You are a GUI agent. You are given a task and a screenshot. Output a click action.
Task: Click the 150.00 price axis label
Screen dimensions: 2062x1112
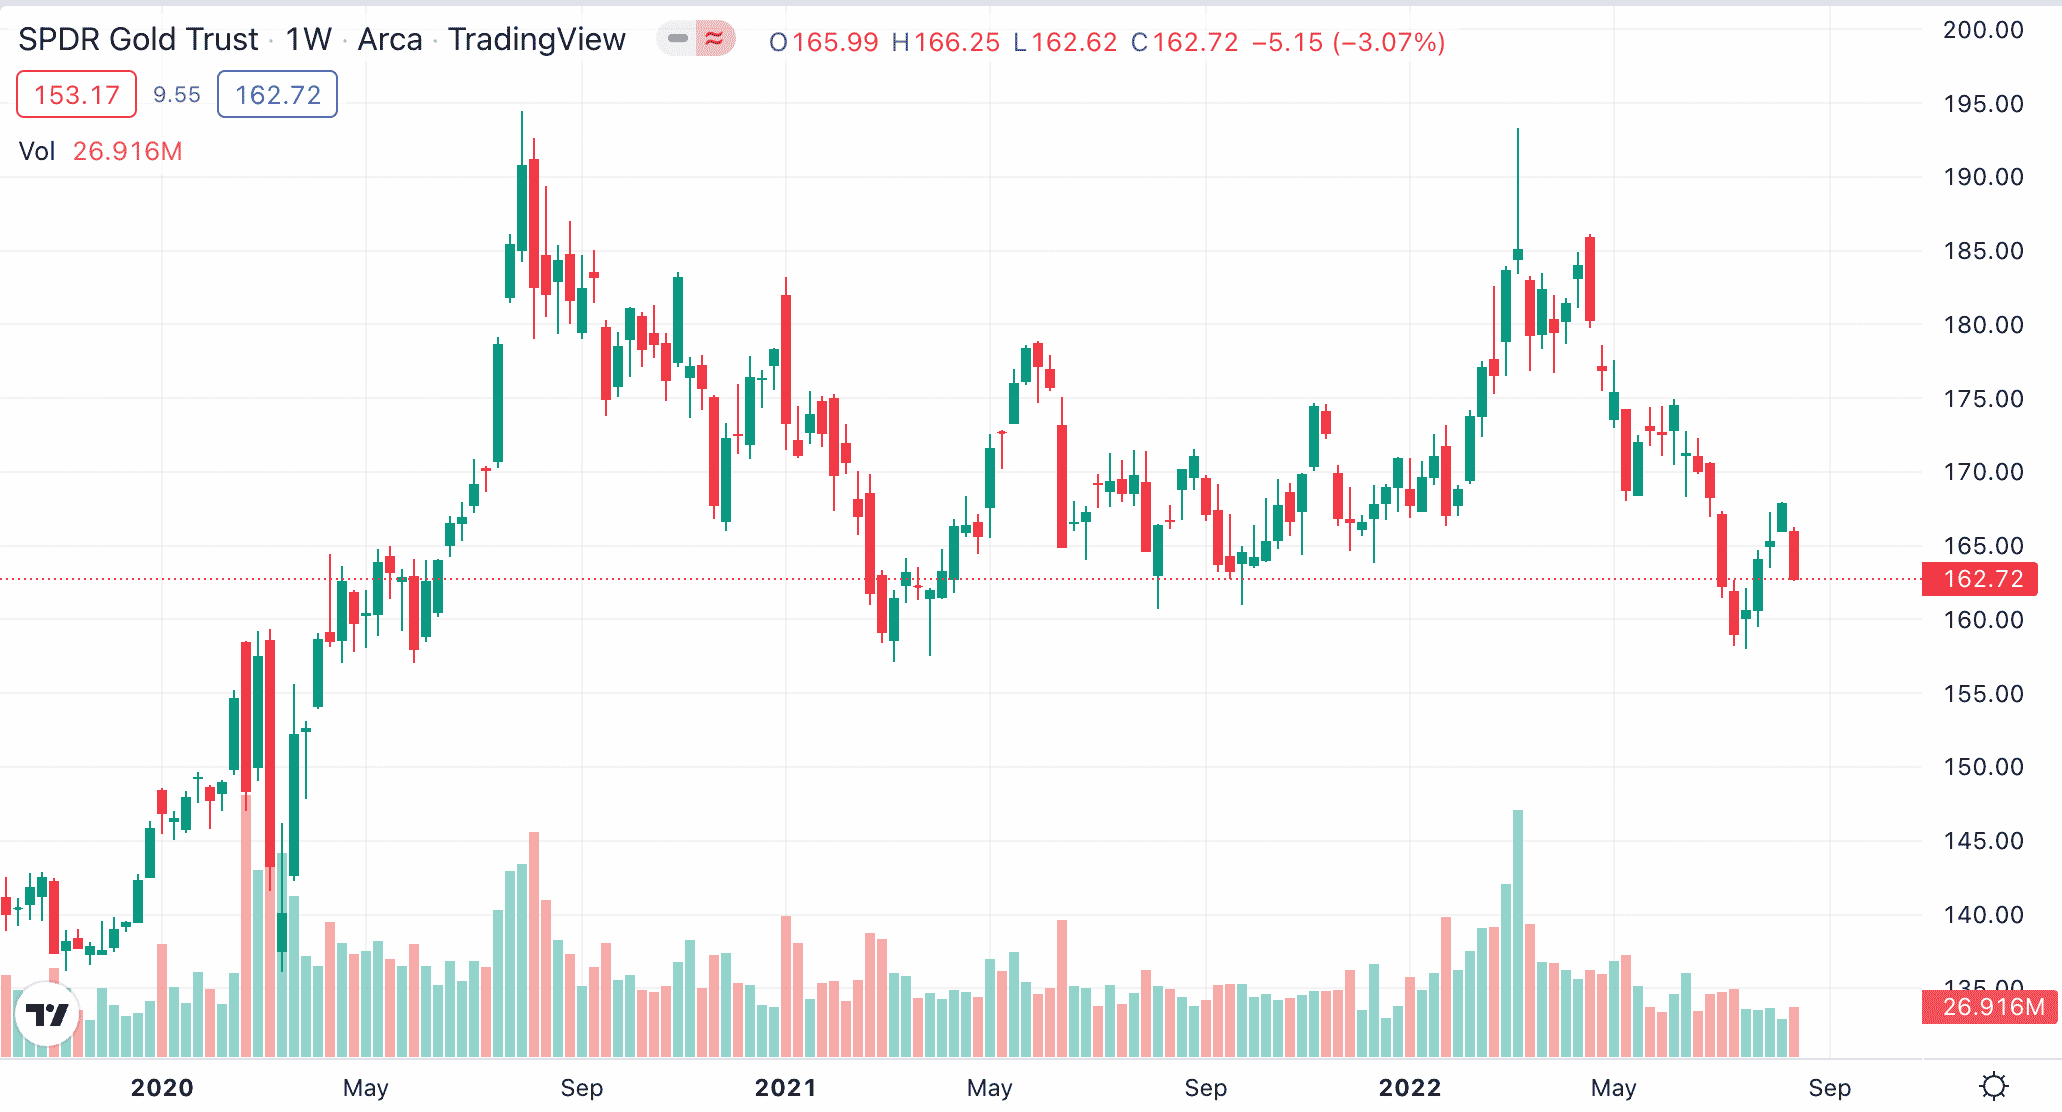[x=1983, y=767]
